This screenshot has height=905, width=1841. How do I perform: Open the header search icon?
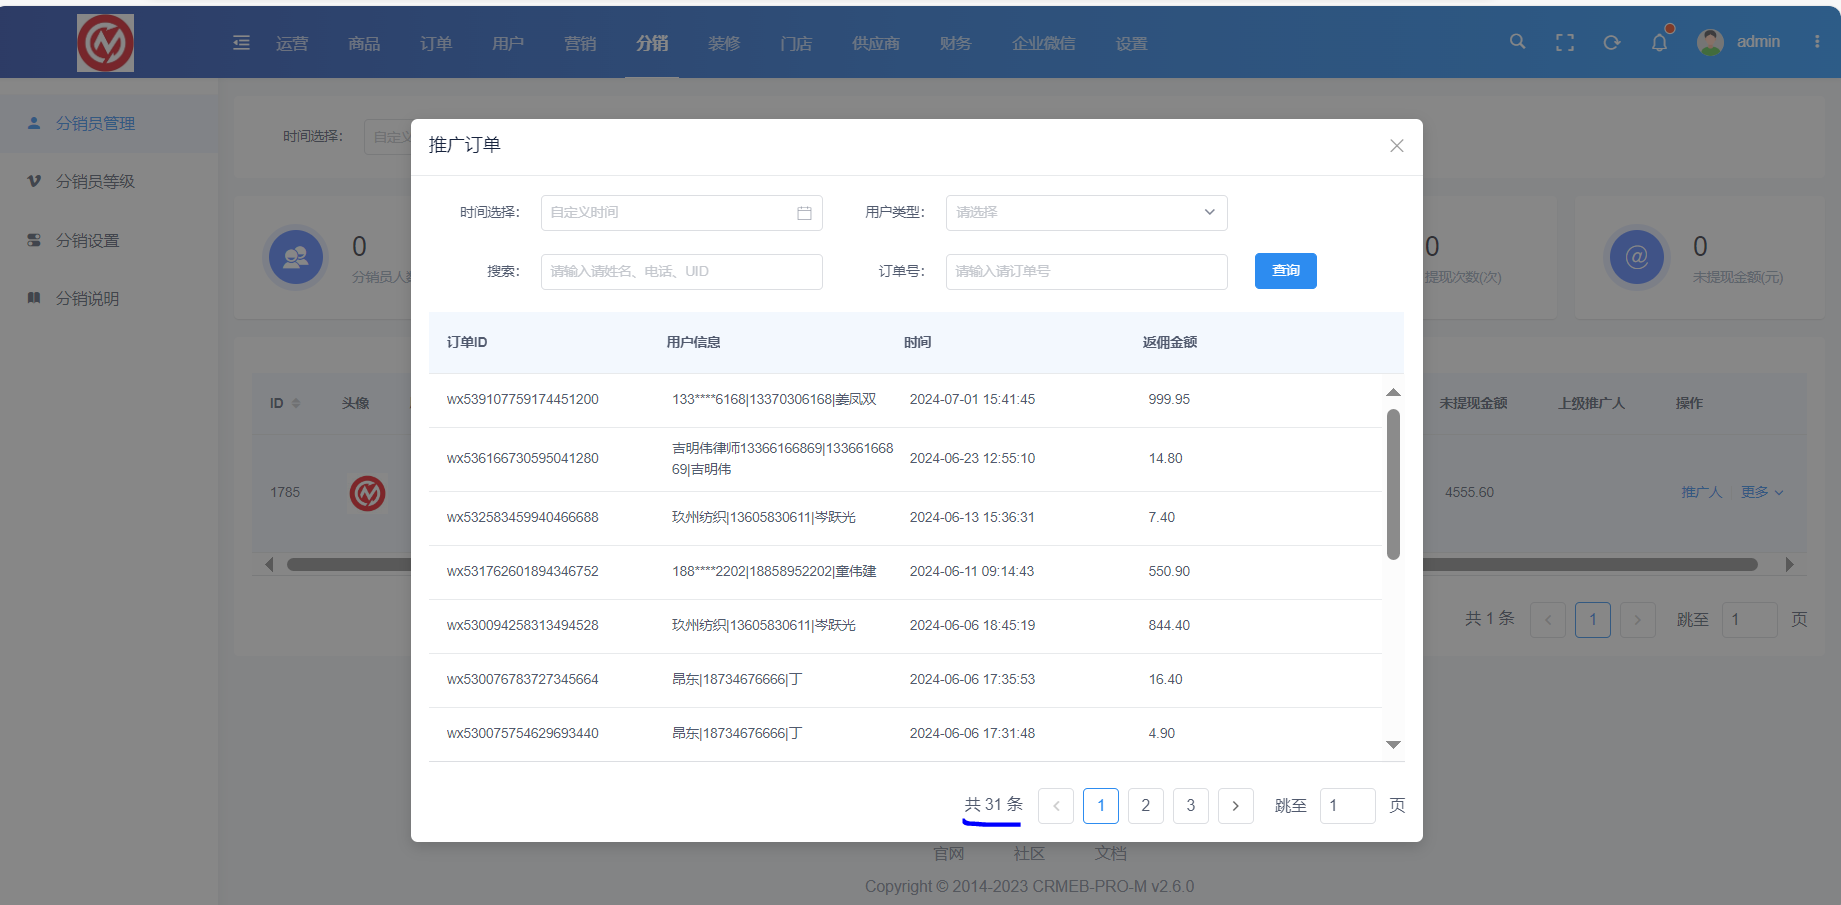pyautogui.click(x=1517, y=42)
